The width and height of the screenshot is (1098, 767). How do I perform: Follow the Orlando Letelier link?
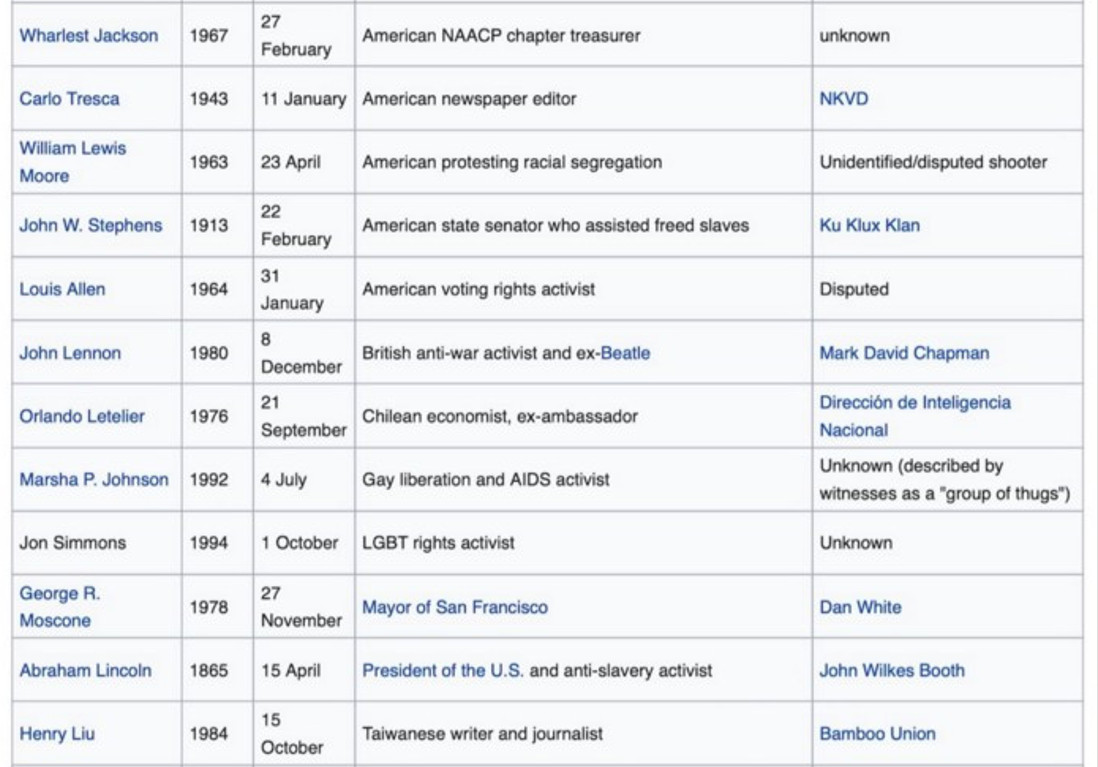click(x=82, y=416)
